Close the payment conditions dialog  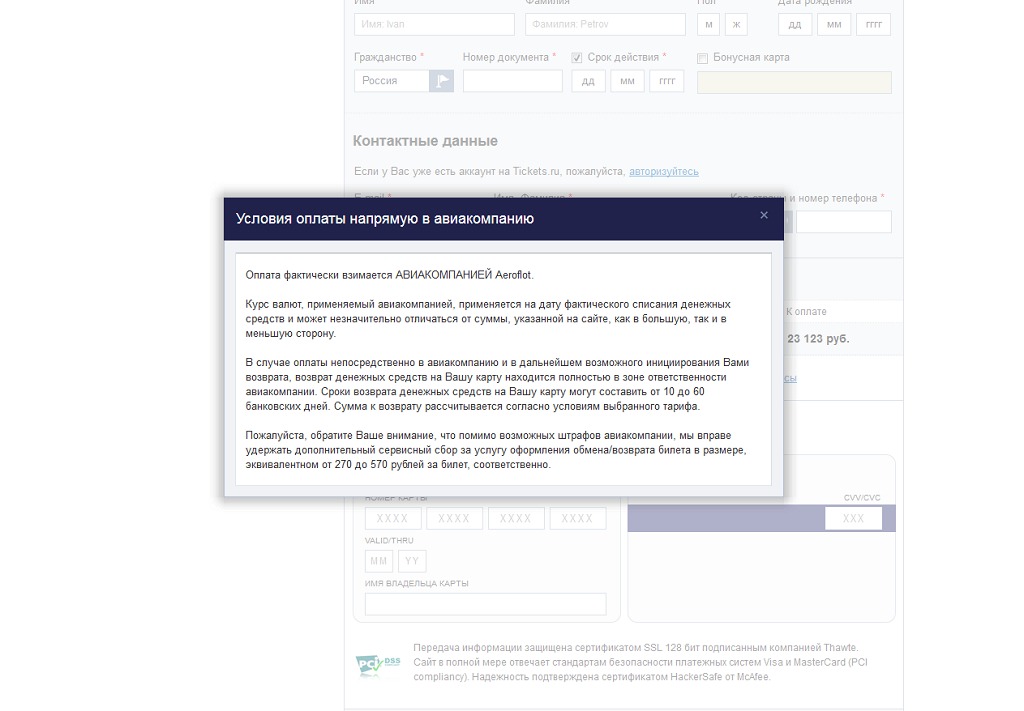[764, 216]
